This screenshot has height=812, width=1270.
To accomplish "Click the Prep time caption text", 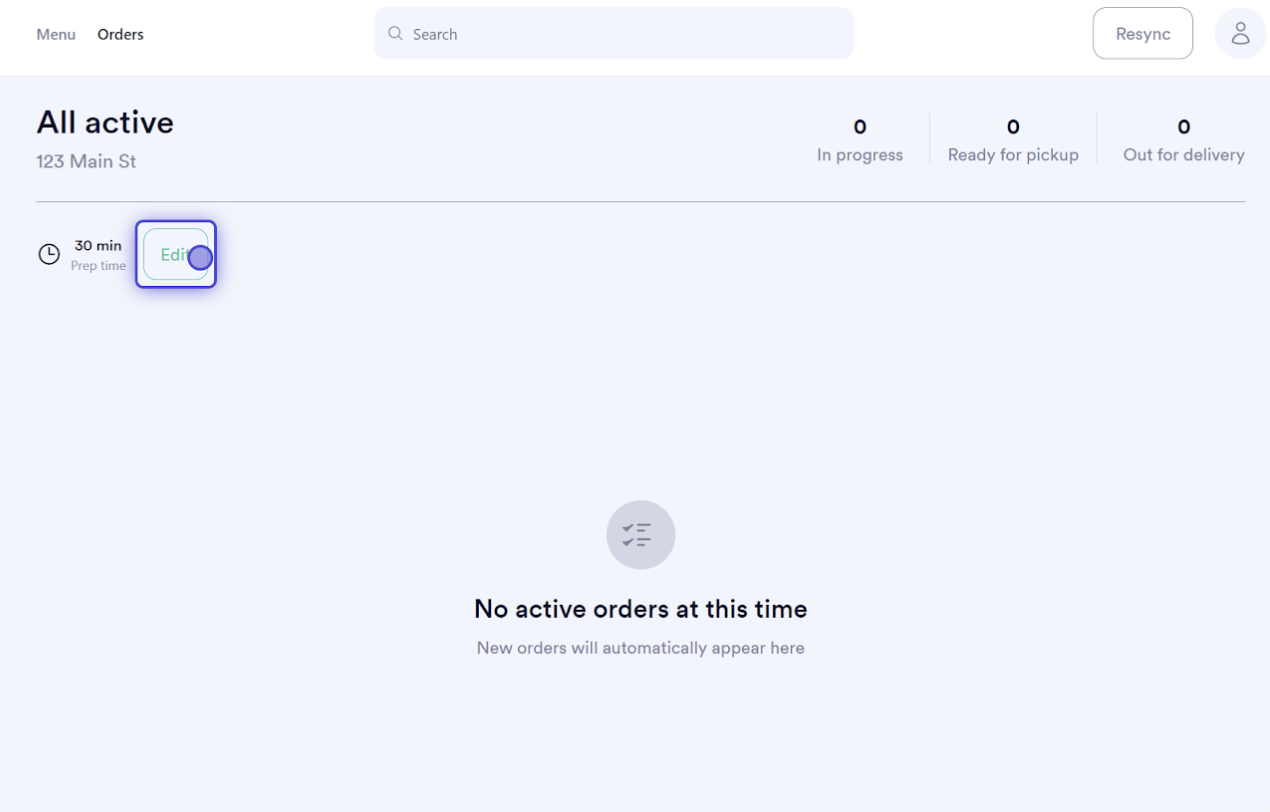I will tap(98, 266).
